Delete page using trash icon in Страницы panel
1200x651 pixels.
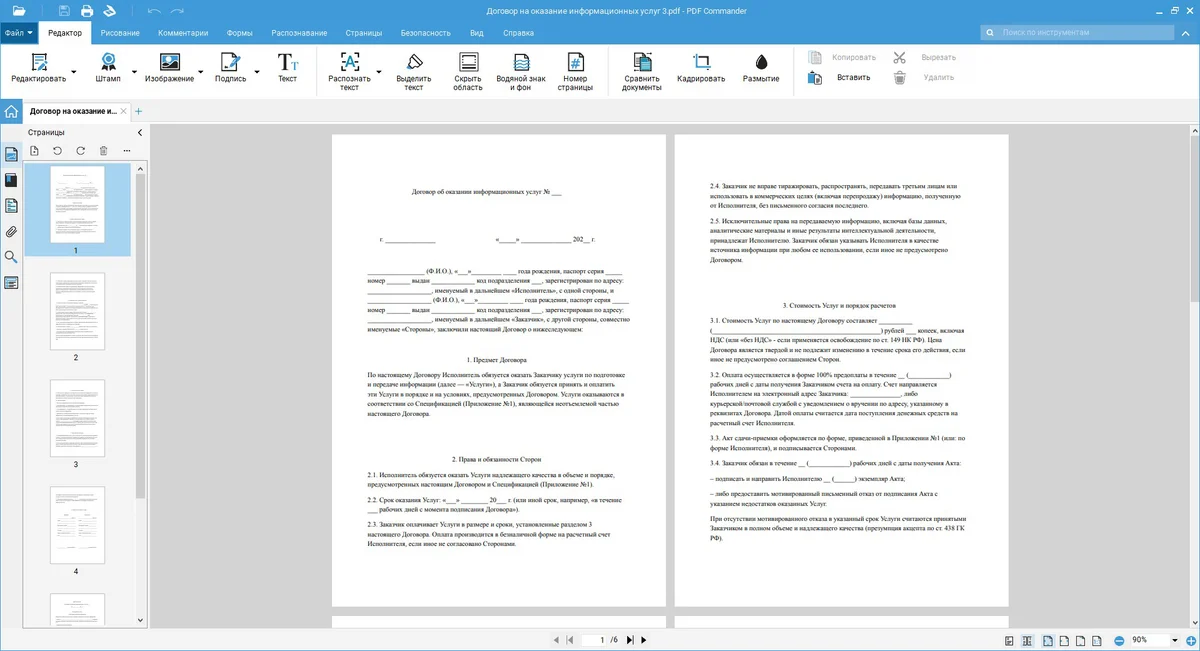(x=103, y=151)
